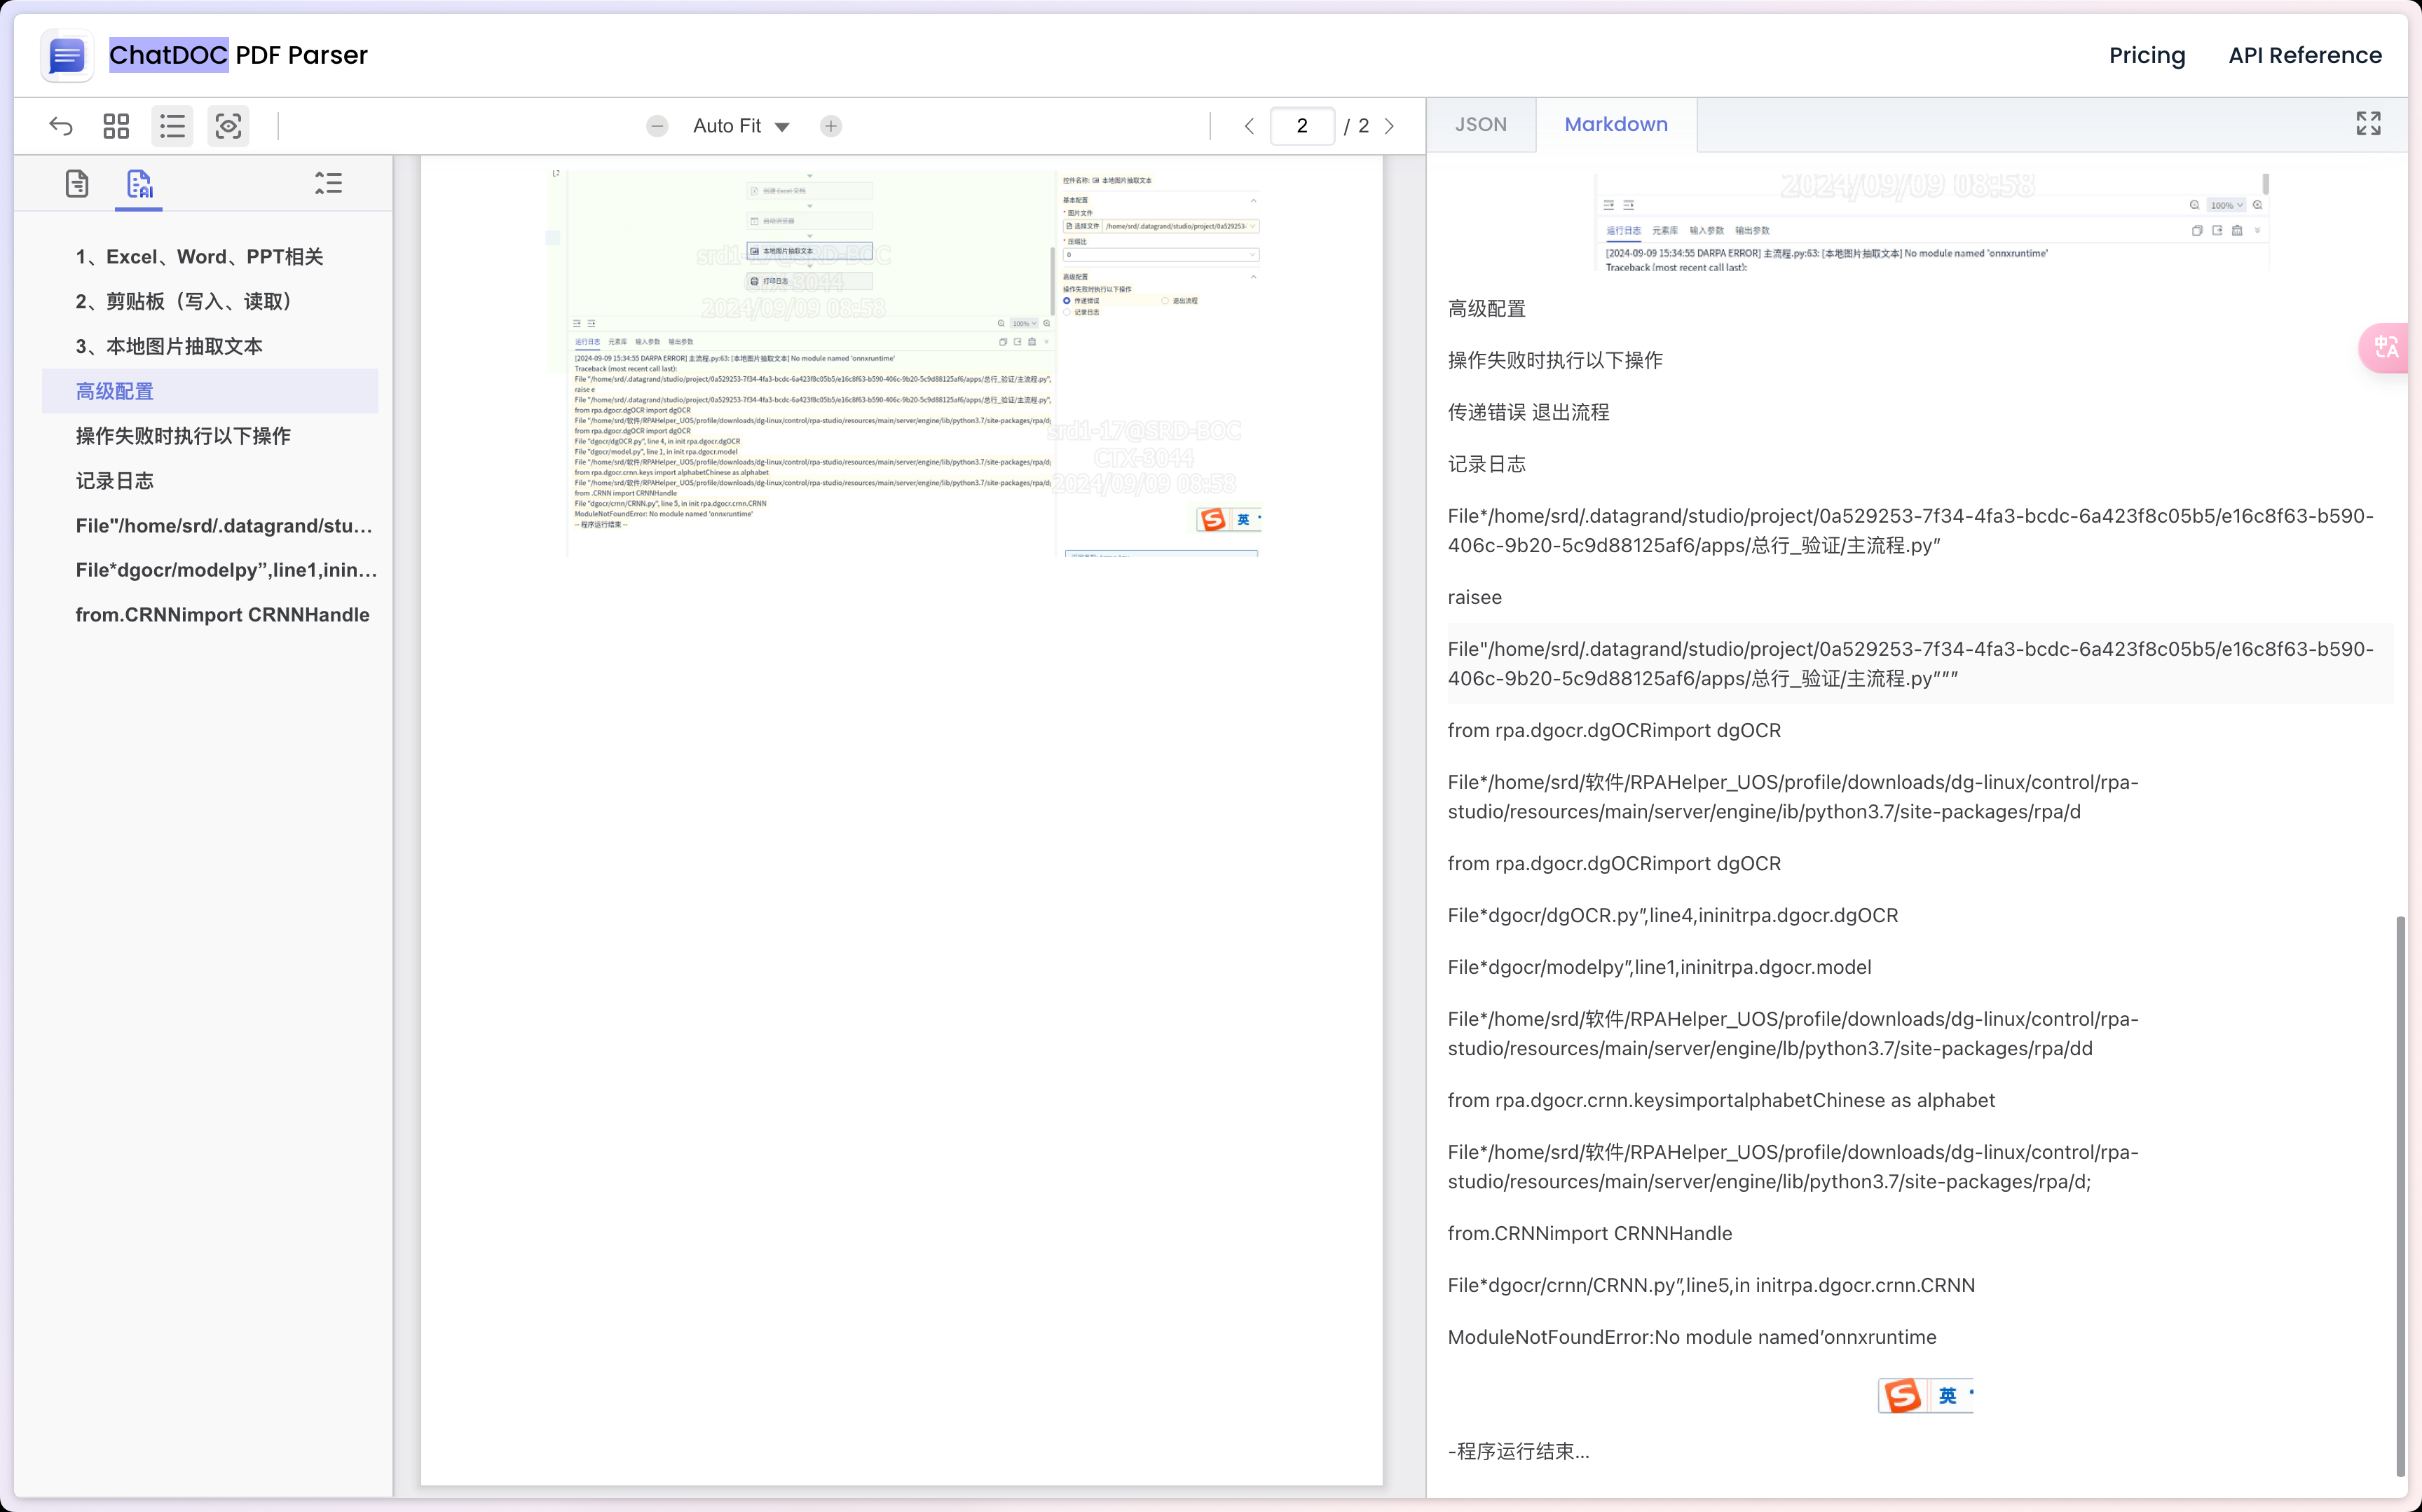Open the API Reference link
Image resolution: width=2422 pixels, height=1512 pixels.
coord(2305,55)
